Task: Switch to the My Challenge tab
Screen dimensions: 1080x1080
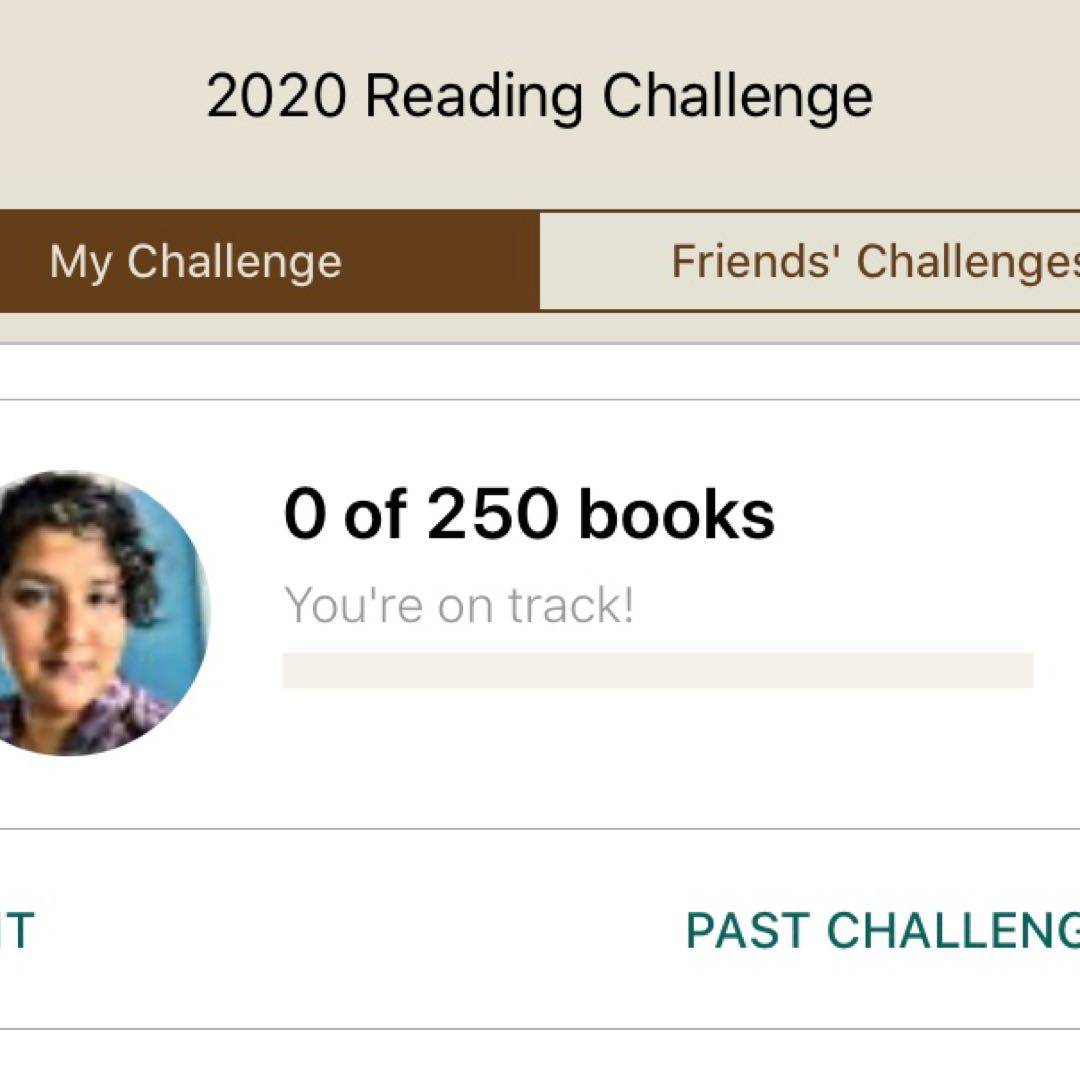Action: (x=196, y=262)
